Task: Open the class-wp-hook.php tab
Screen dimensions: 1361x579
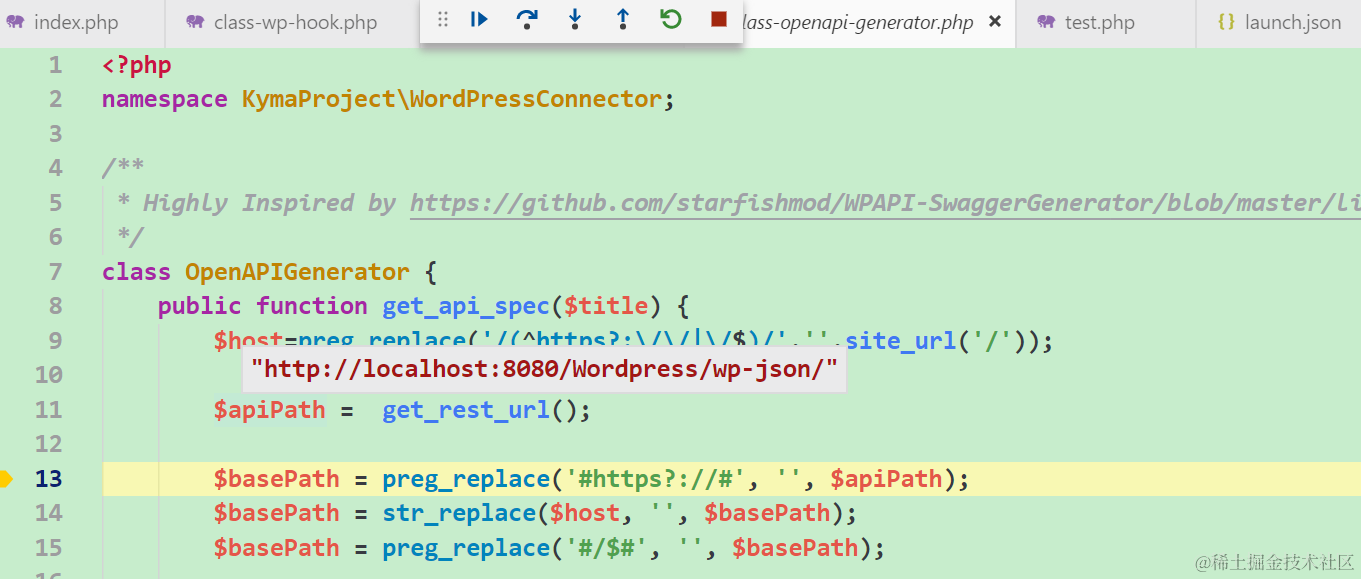Action: [x=293, y=23]
